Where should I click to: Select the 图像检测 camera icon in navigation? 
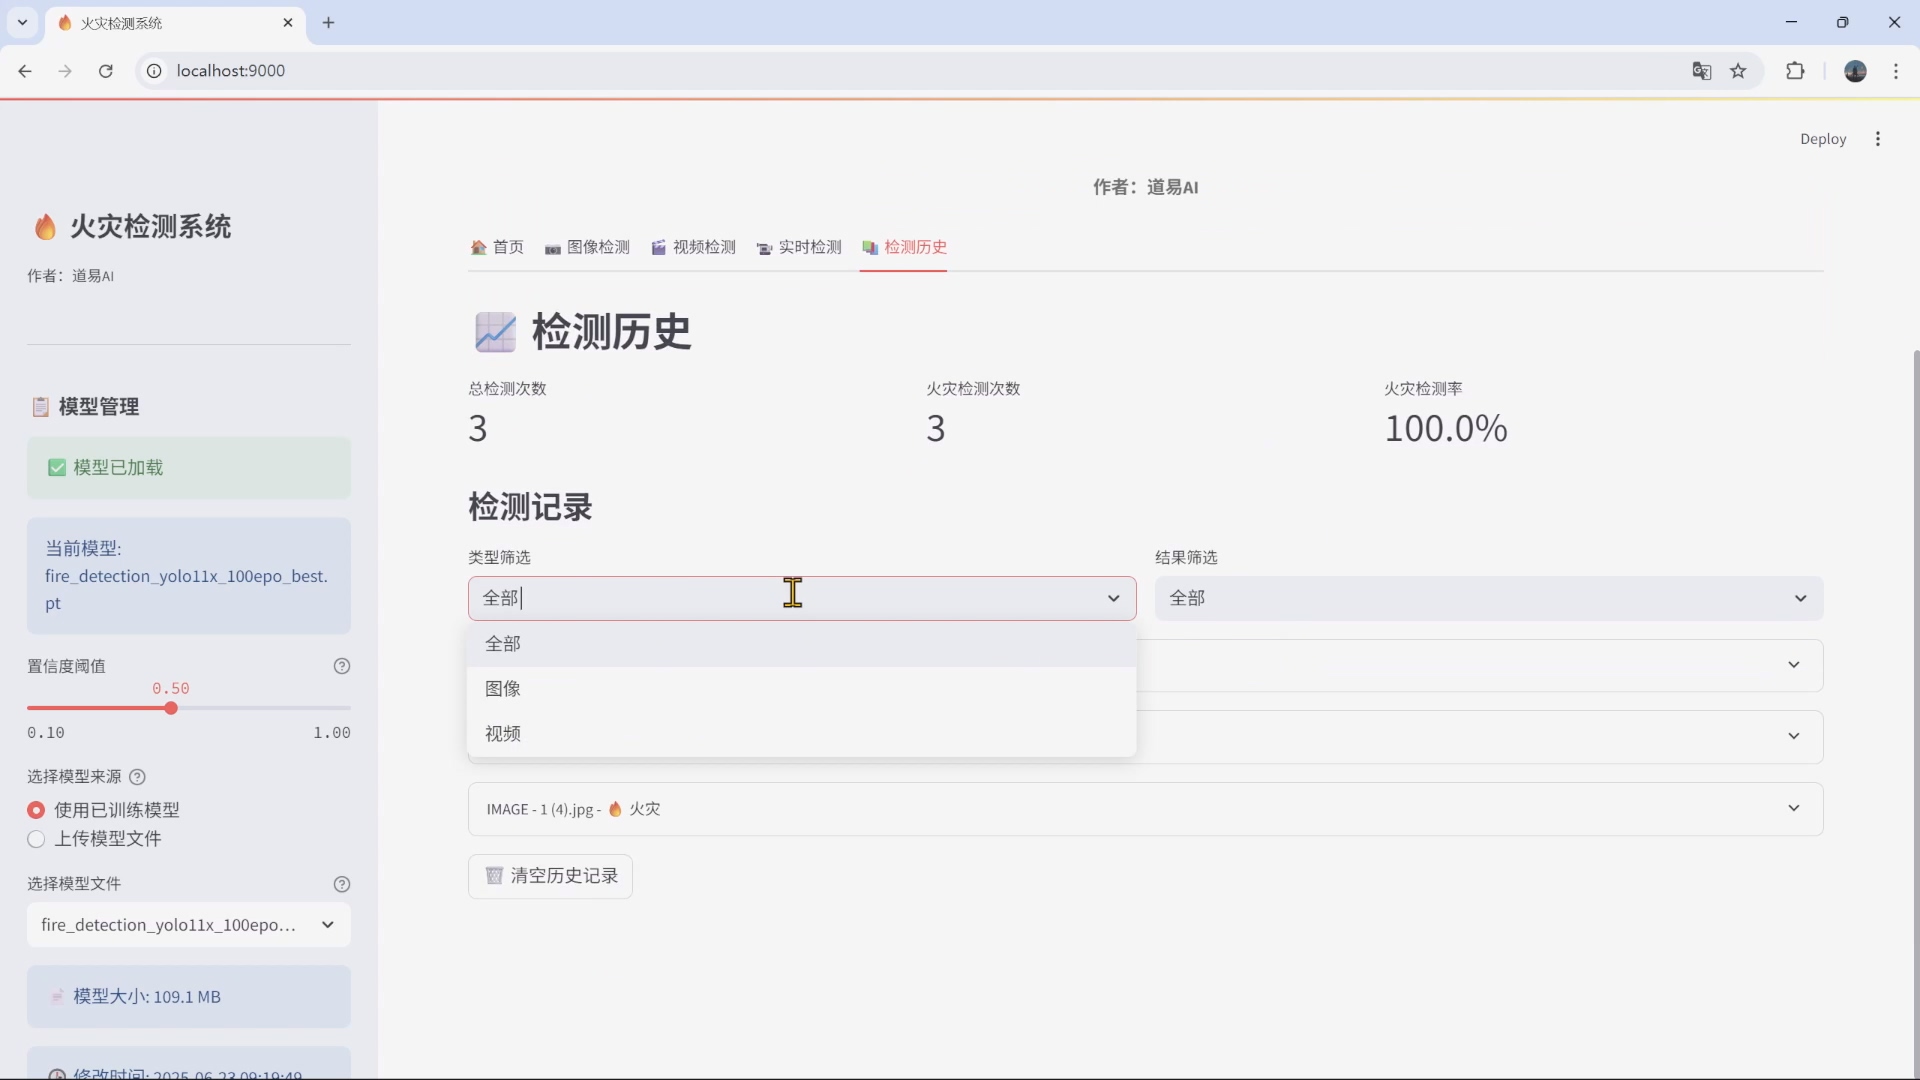pos(552,247)
